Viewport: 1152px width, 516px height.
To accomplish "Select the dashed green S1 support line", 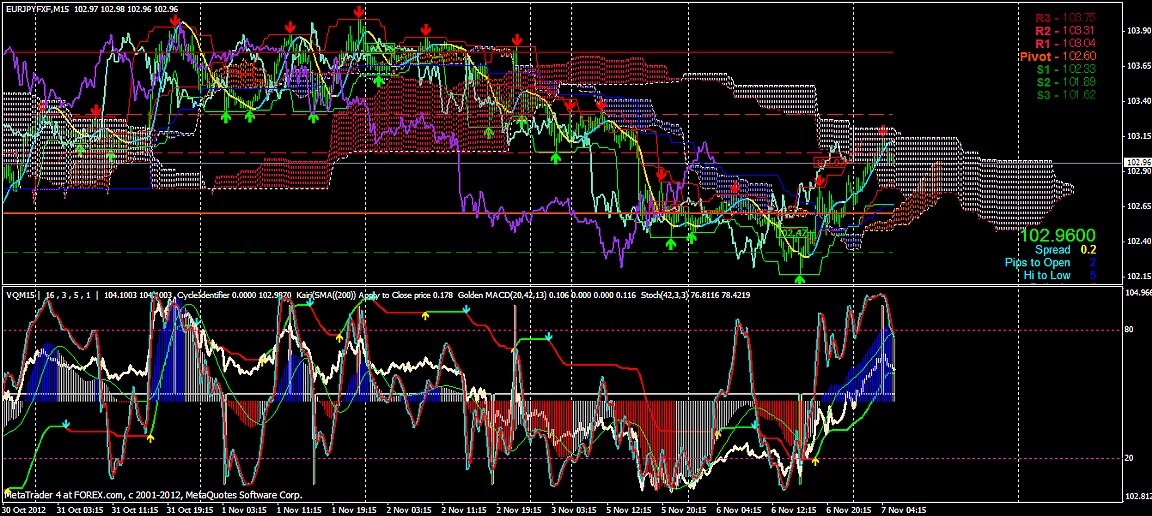I will [x=448, y=252].
